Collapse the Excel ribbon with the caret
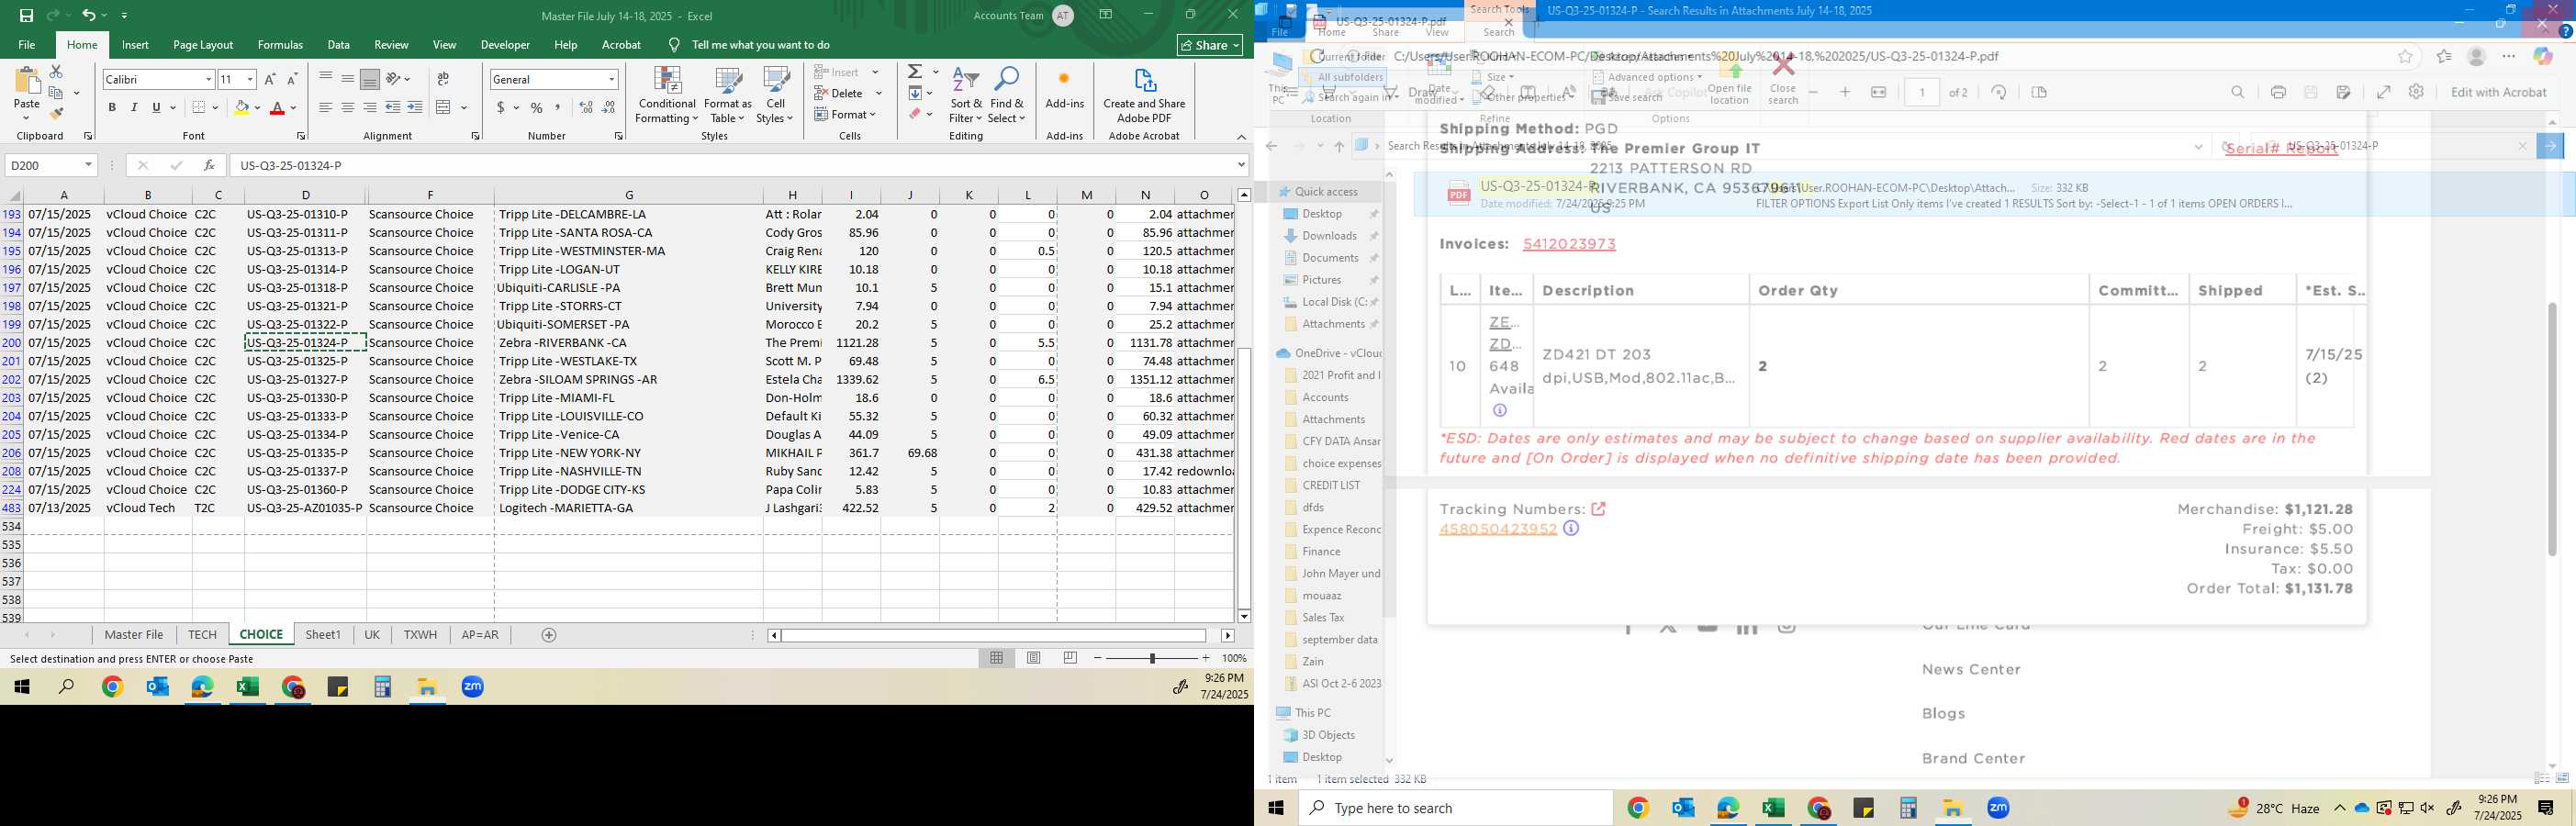Viewport: 2576px width, 826px height. pyautogui.click(x=1241, y=137)
